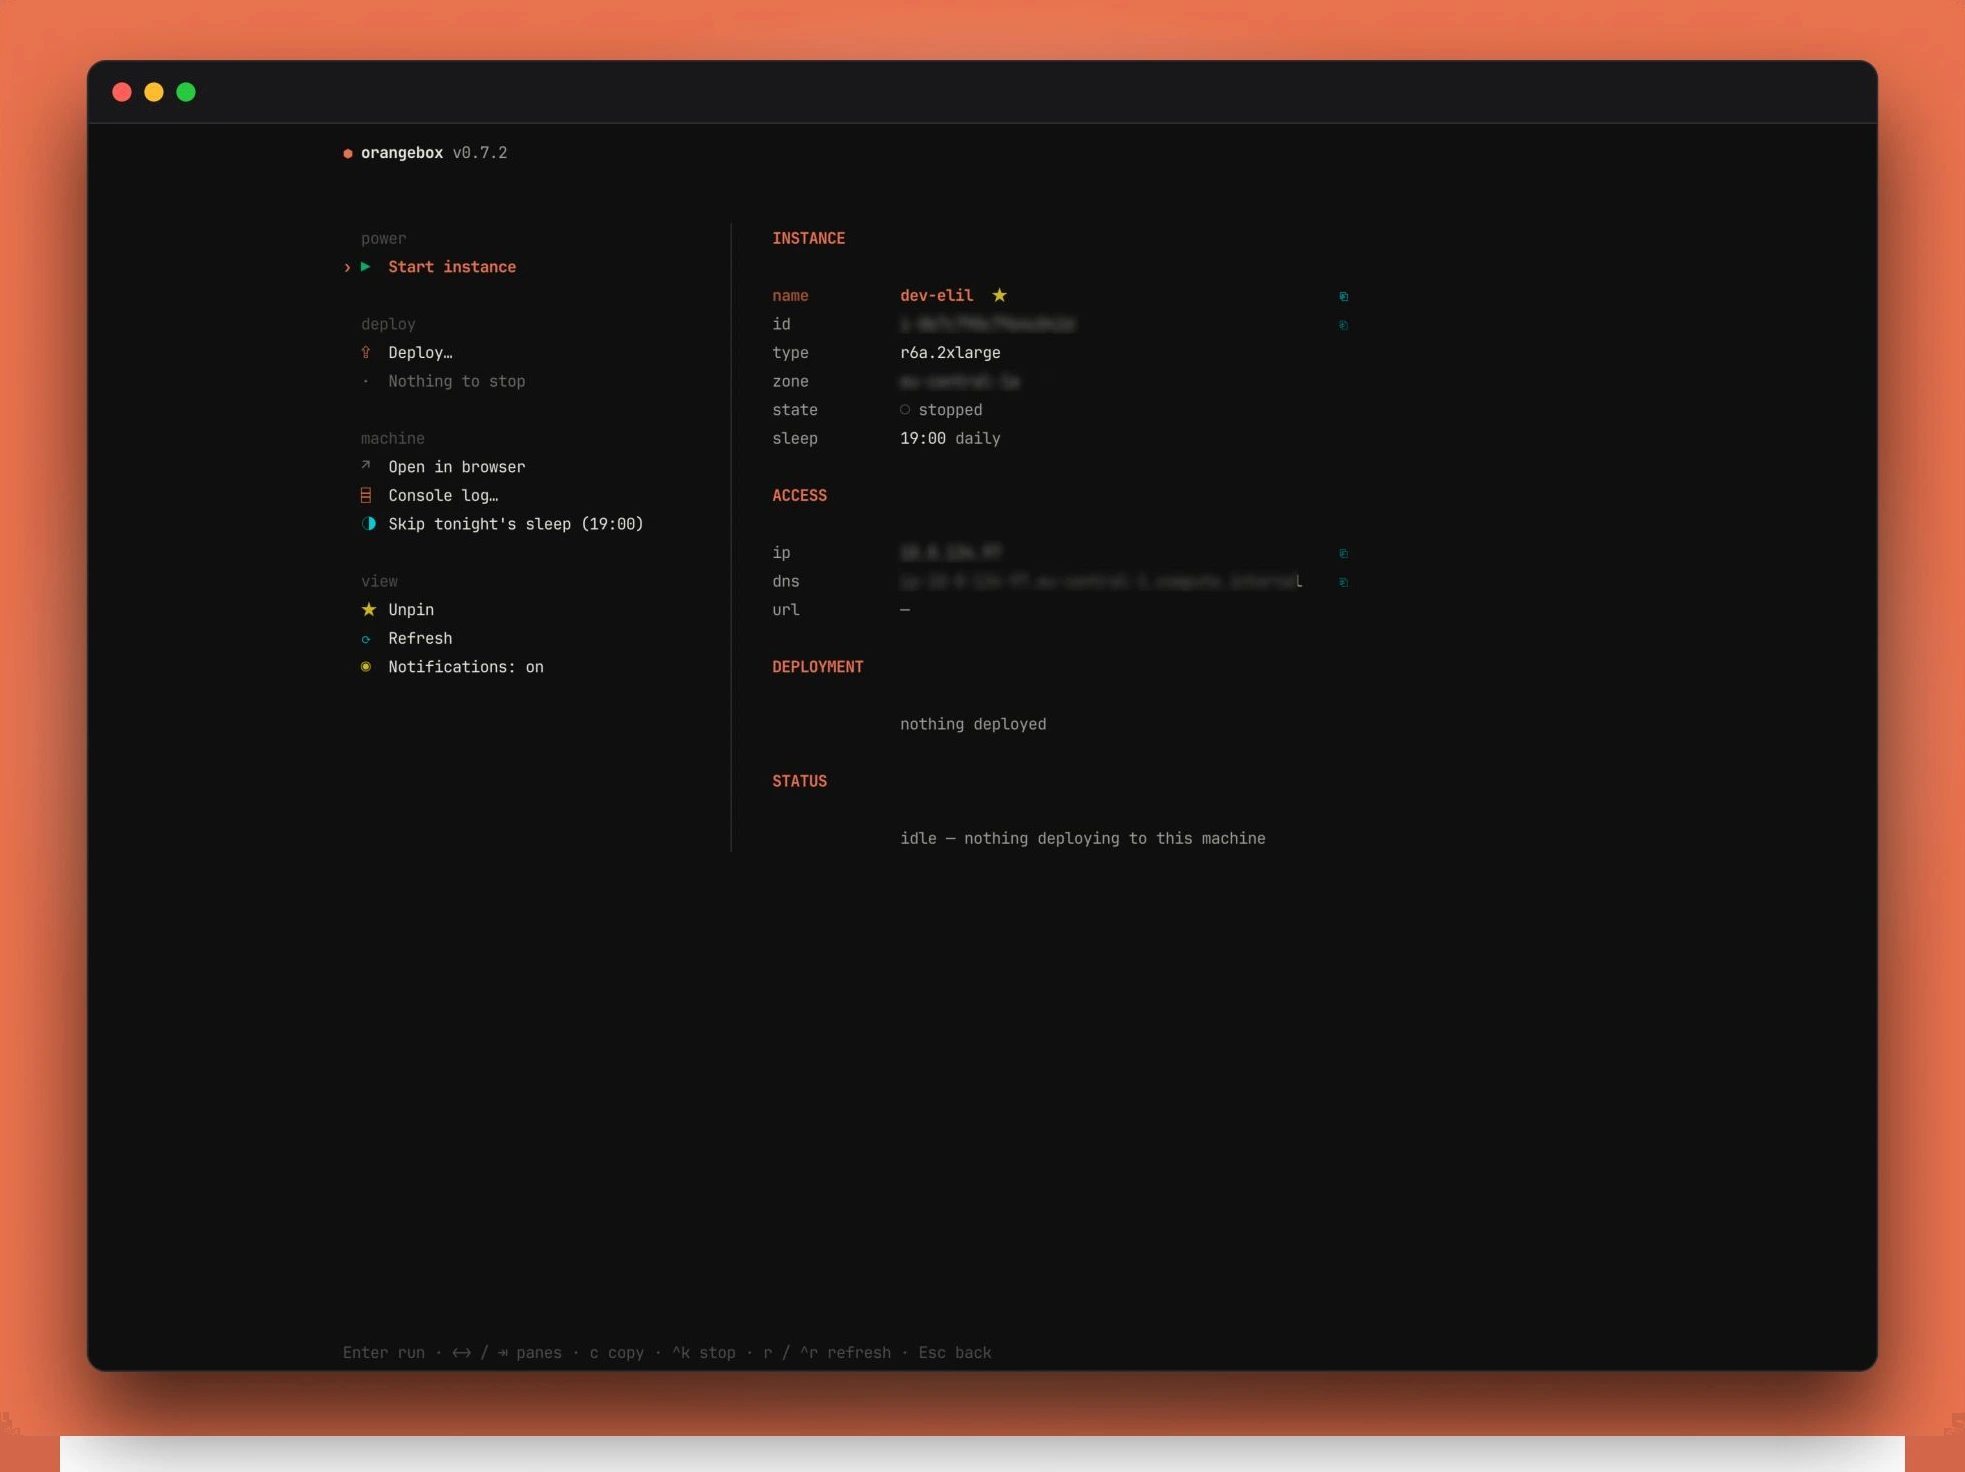Run the Start instance action

coord(452,267)
